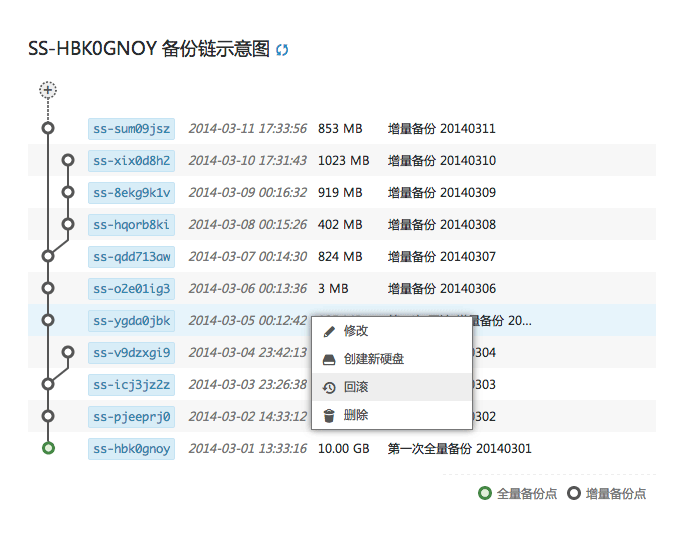The height and width of the screenshot is (548, 684).
Task: Choose 回滚 in the context menu
Action: pos(356,387)
